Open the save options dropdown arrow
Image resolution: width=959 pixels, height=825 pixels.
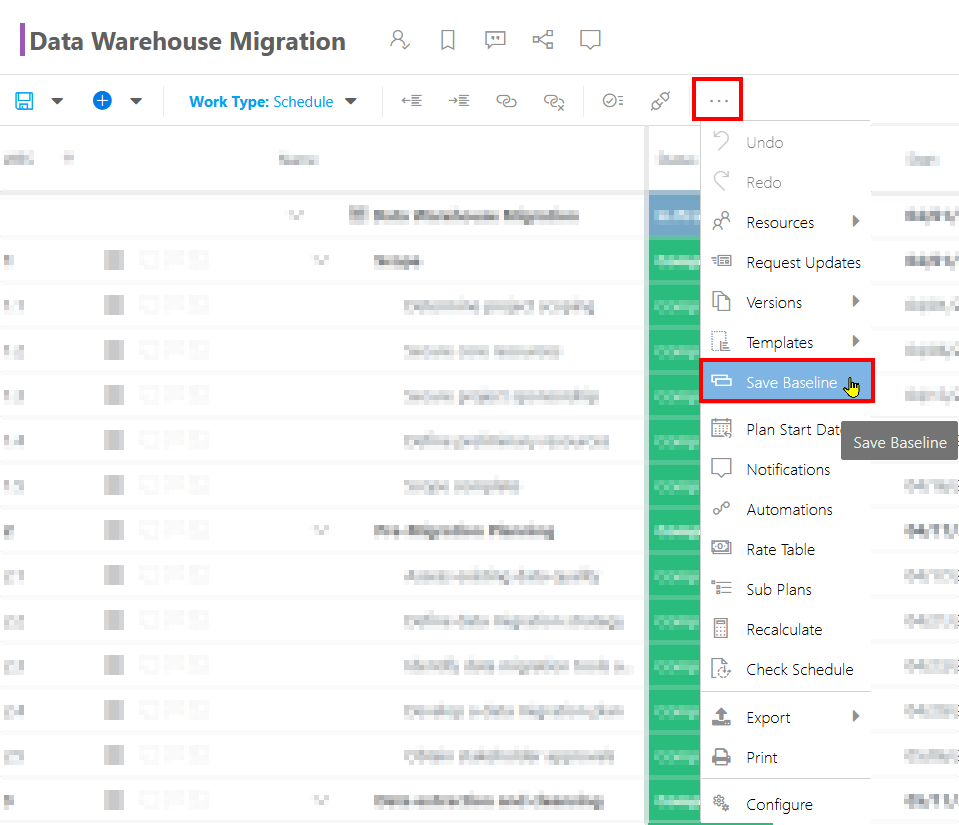tap(57, 101)
